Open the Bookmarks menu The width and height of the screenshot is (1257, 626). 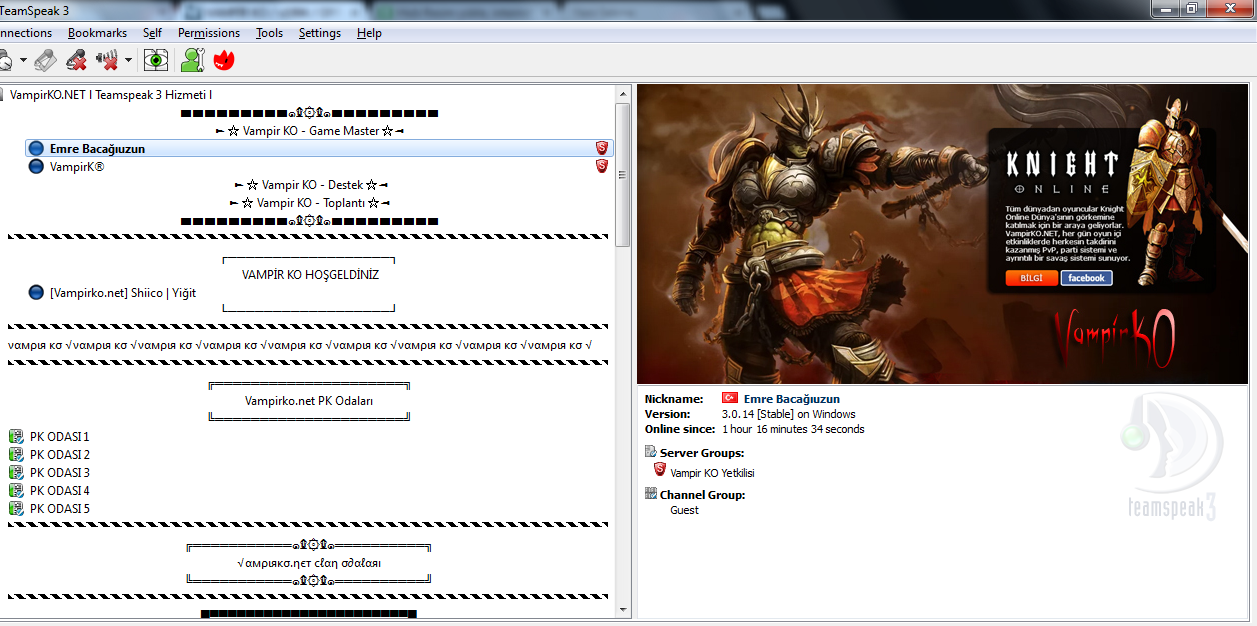[97, 33]
